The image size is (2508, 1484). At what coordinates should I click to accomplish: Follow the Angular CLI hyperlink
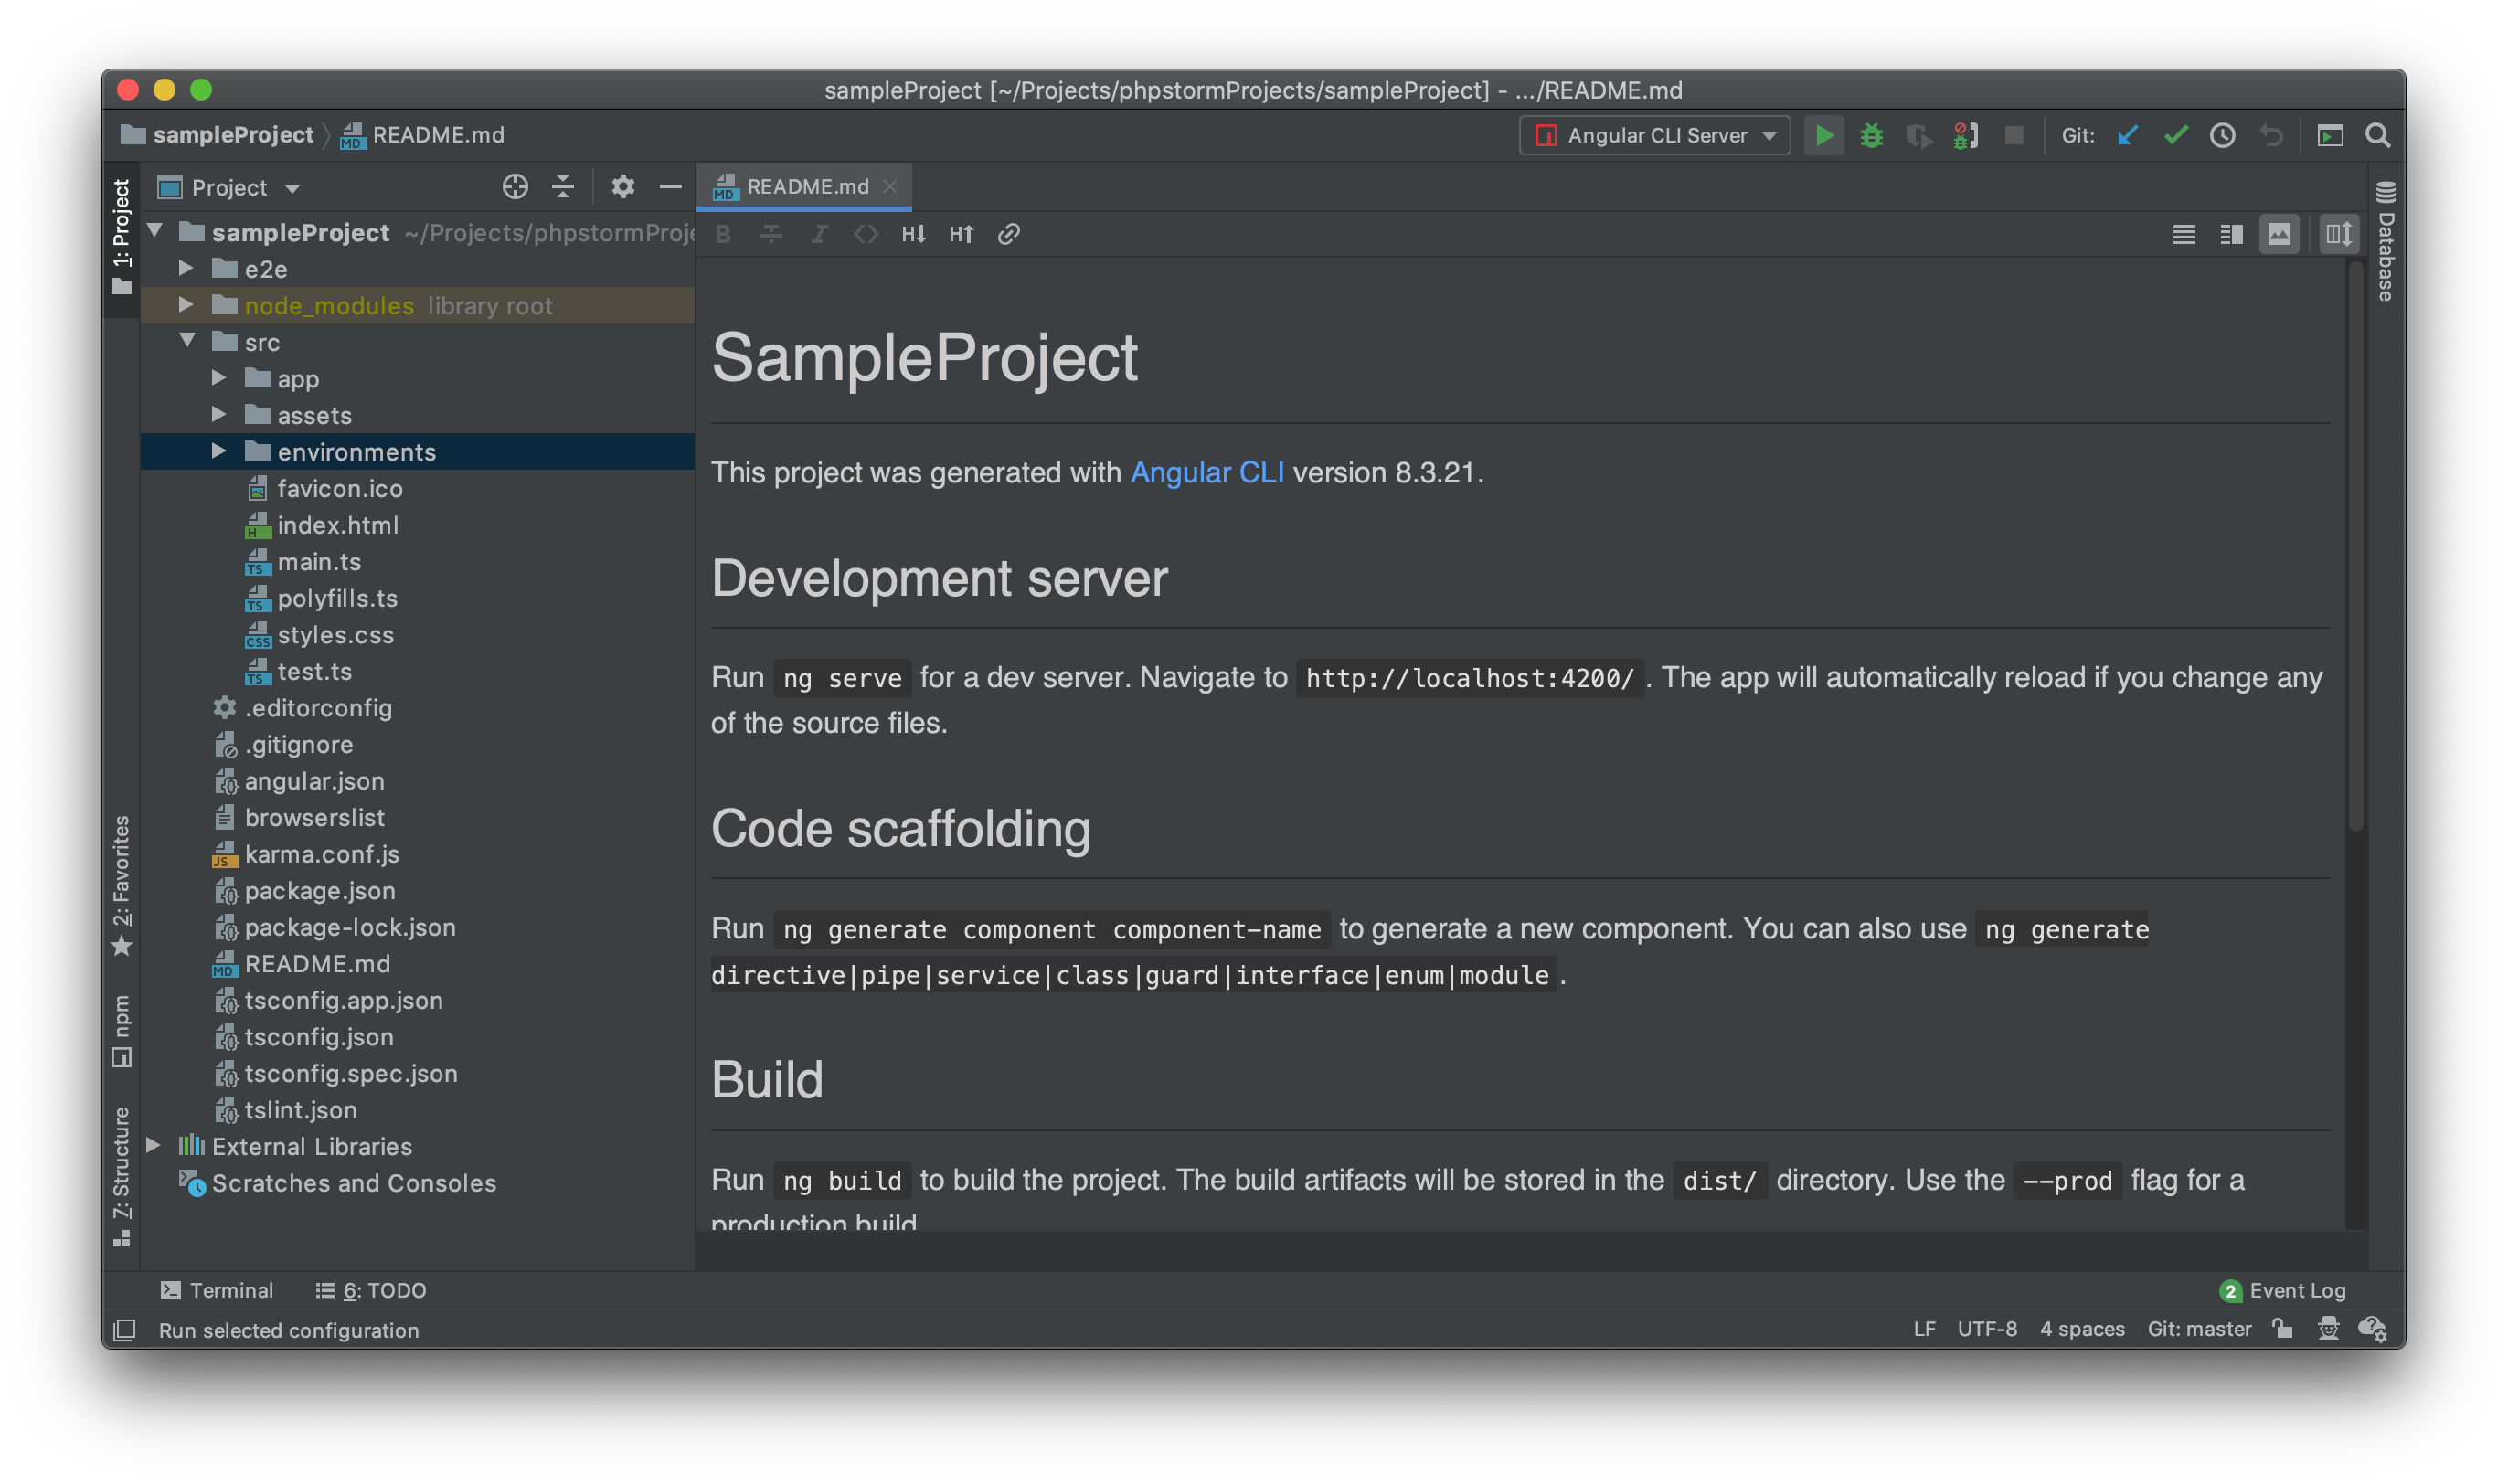(1206, 472)
